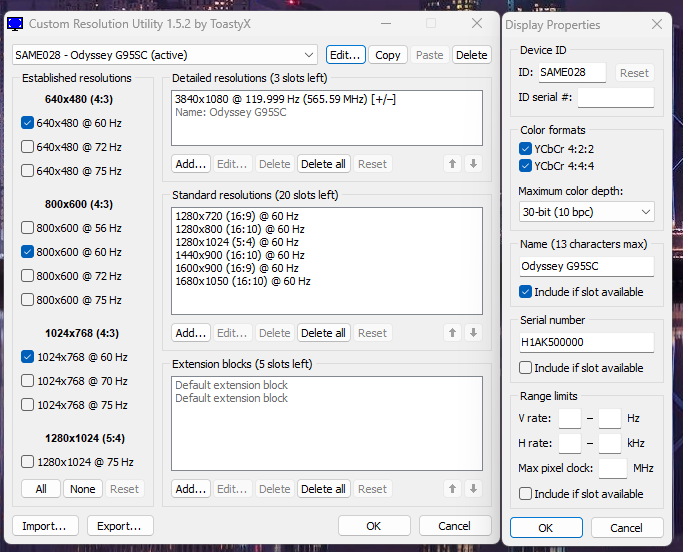Viewport: 683px width, 552px height.
Task: Click Delete all under Standard resolutions
Action: (323, 333)
